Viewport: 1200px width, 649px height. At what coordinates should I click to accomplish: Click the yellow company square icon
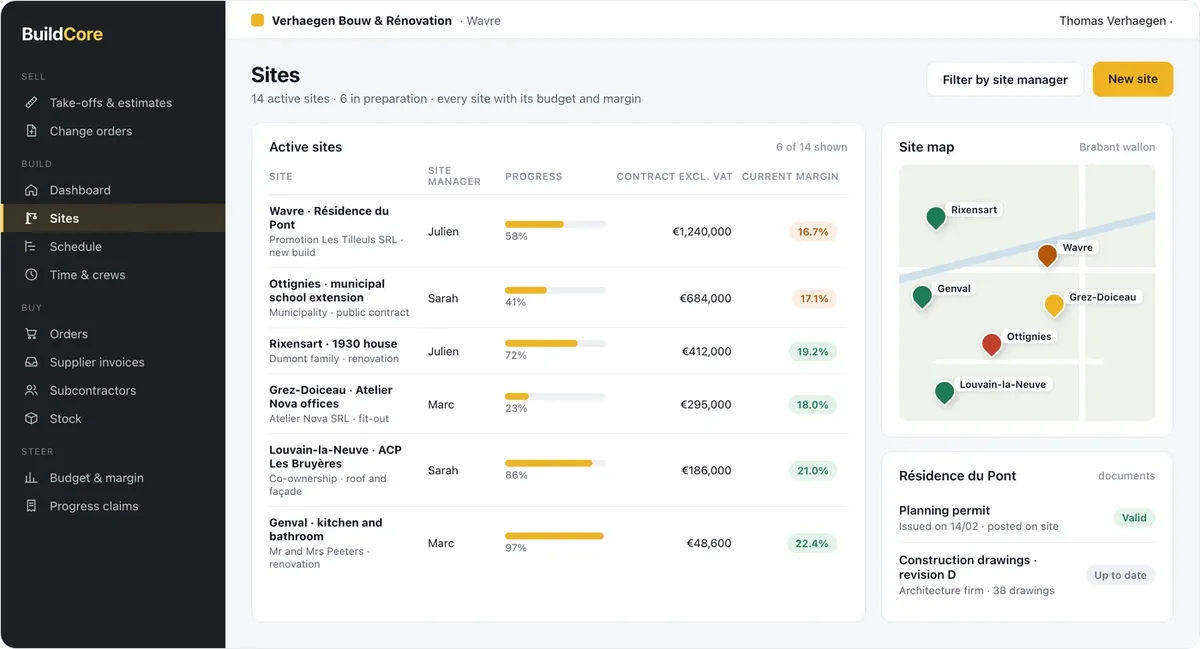click(257, 20)
